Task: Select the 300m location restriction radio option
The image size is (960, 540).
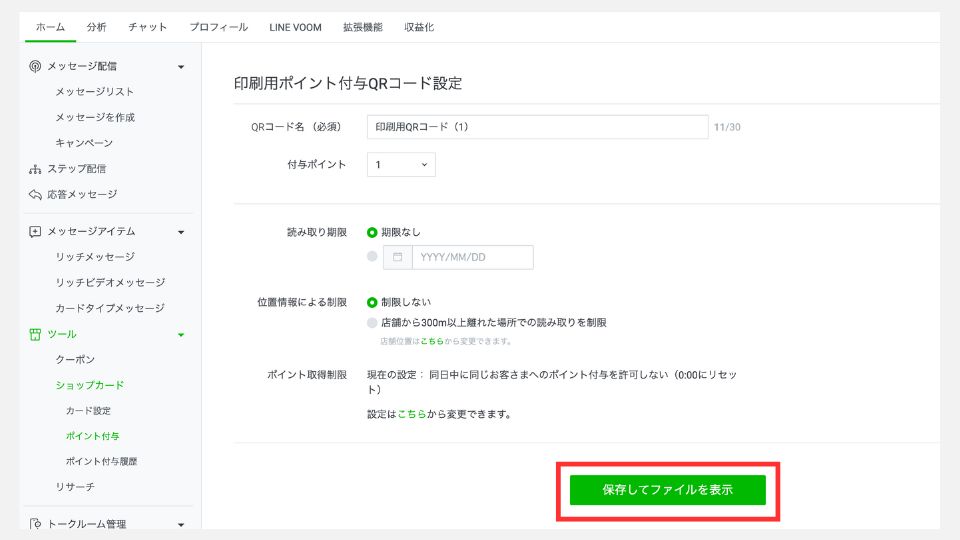Action: [372, 323]
